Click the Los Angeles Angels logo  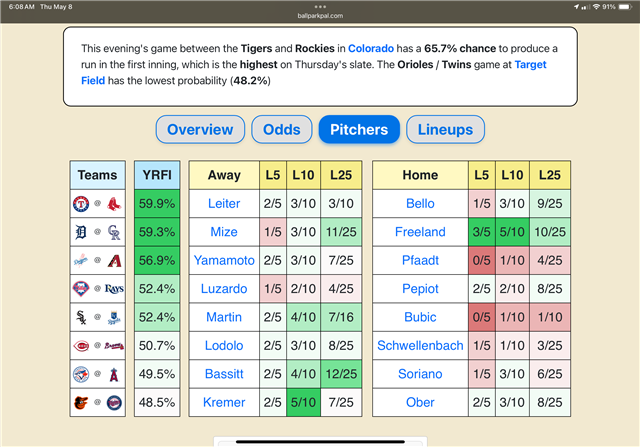[114, 374]
